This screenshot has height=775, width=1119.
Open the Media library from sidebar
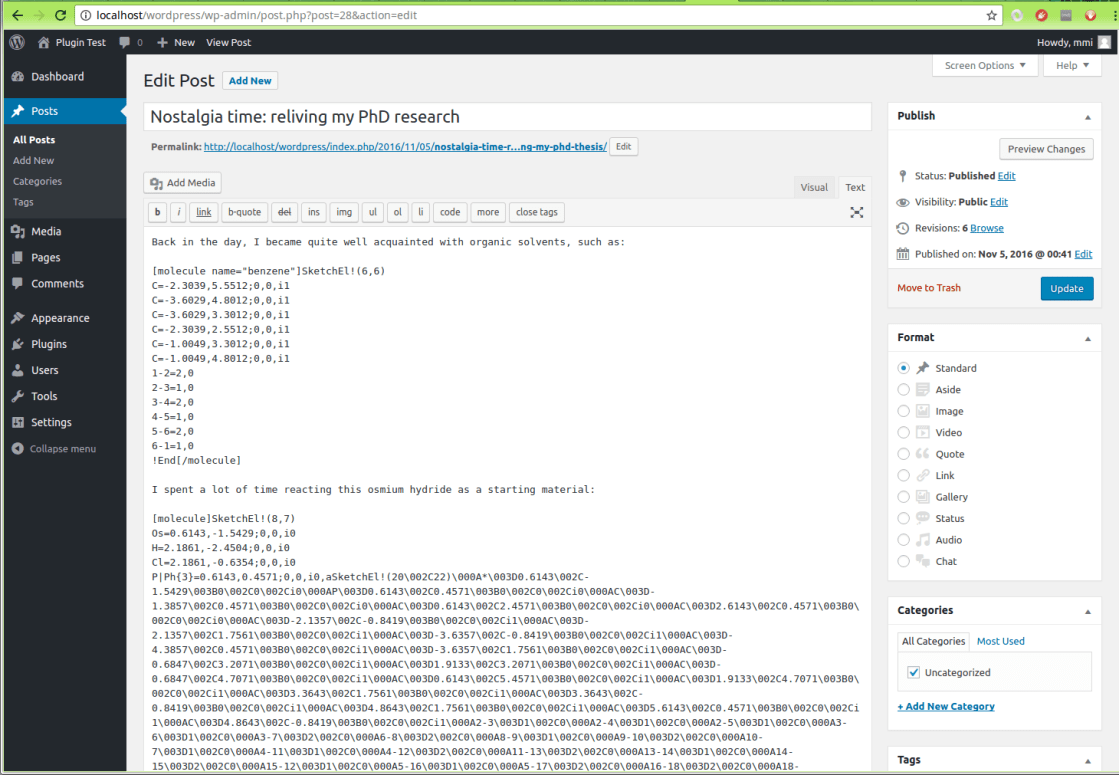(46, 231)
